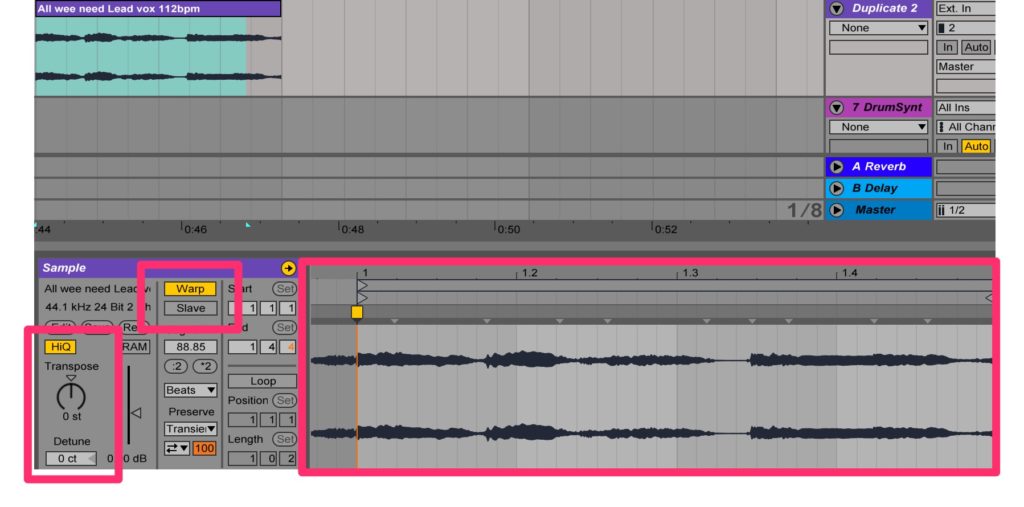The image size is (1024, 507).
Task: Toggle the Warp switch off
Action: pyautogui.click(x=190, y=289)
